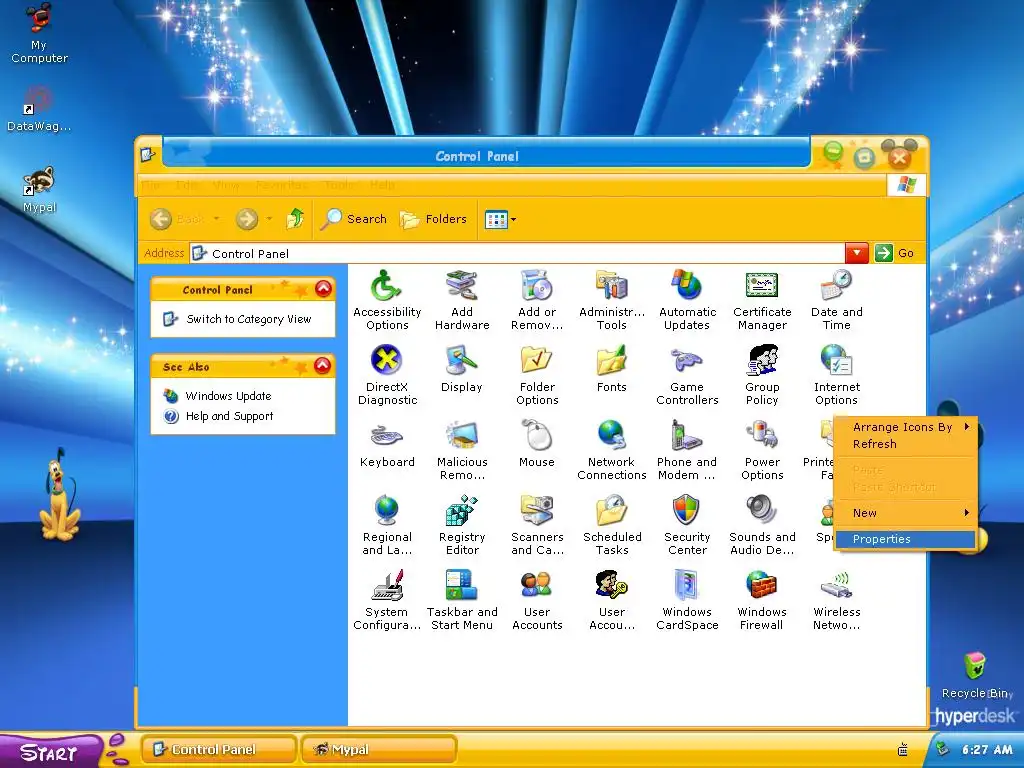Image resolution: width=1024 pixels, height=768 pixels.
Task: Open Malicious Software Removal icon
Action: pos(462,436)
